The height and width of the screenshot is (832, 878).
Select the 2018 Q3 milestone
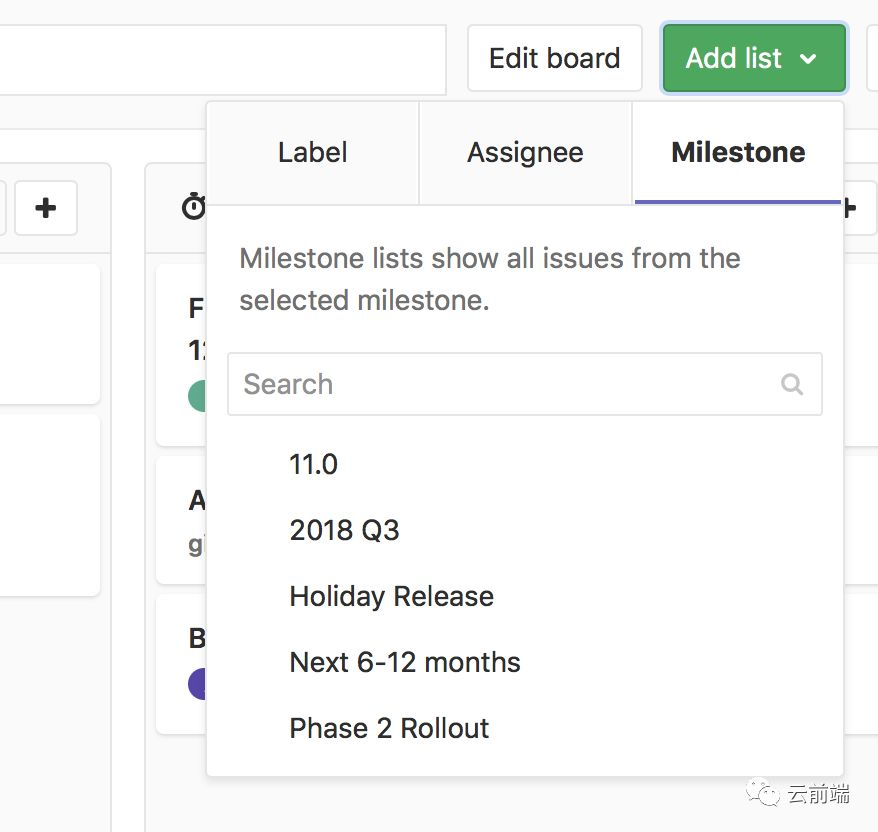344,530
